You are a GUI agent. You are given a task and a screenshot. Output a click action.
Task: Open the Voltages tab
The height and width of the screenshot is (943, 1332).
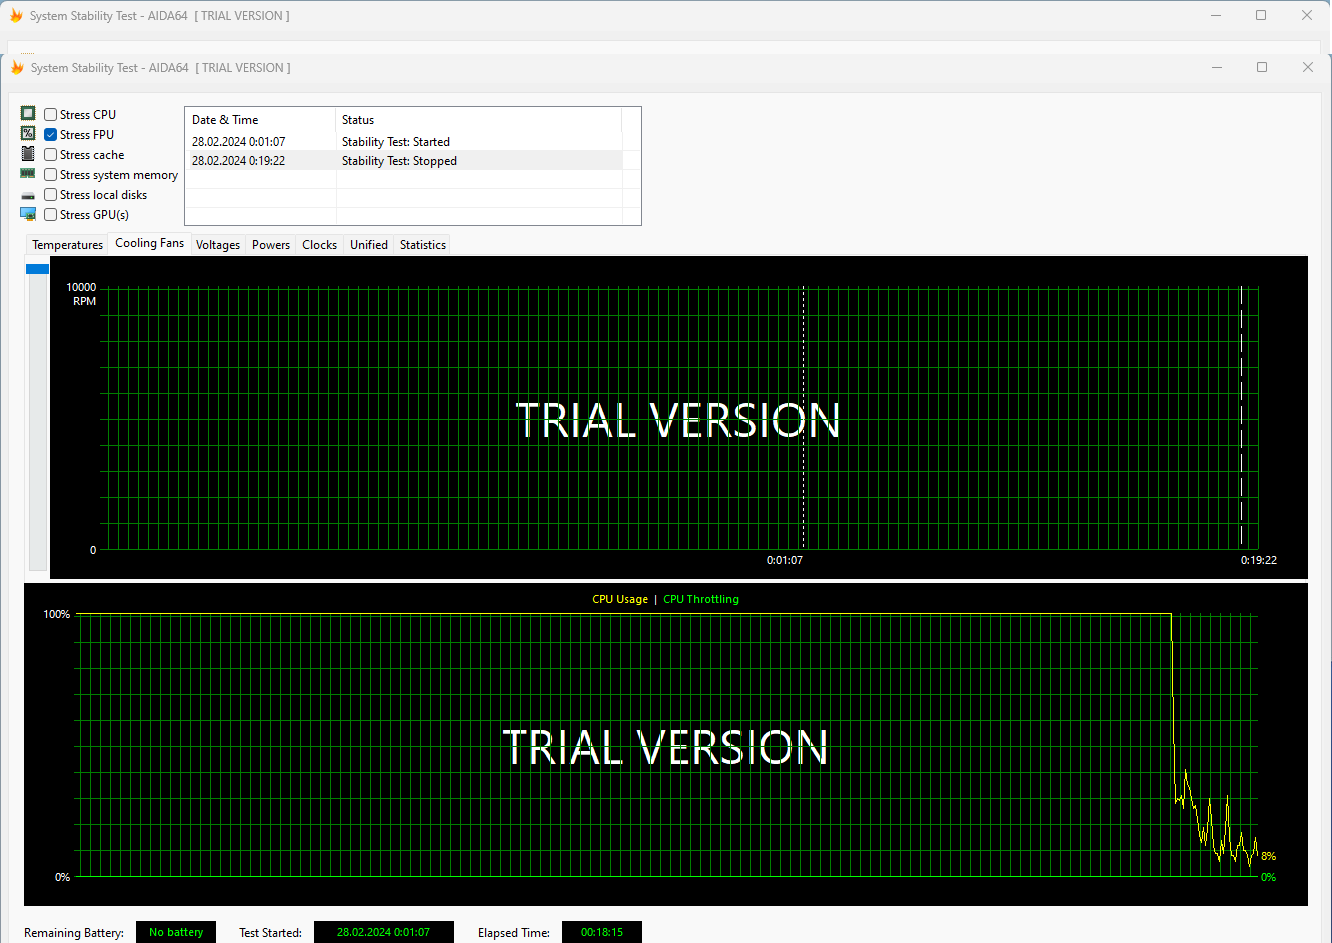tap(218, 245)
